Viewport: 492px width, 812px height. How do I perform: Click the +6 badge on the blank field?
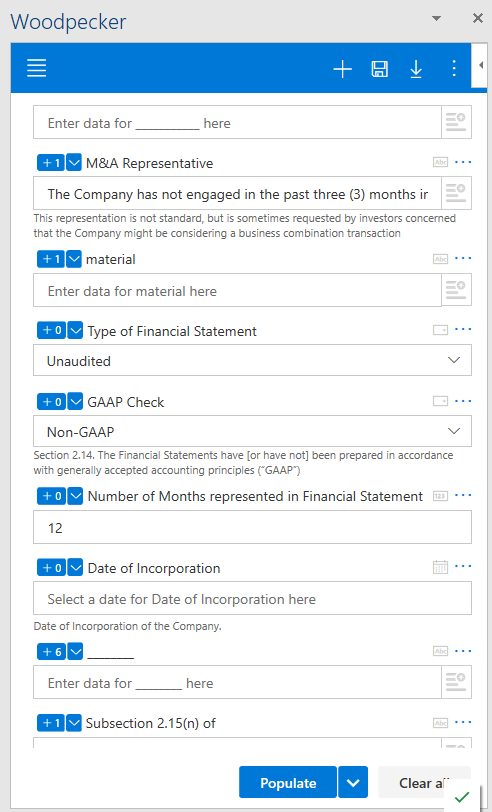coord(51,651)
